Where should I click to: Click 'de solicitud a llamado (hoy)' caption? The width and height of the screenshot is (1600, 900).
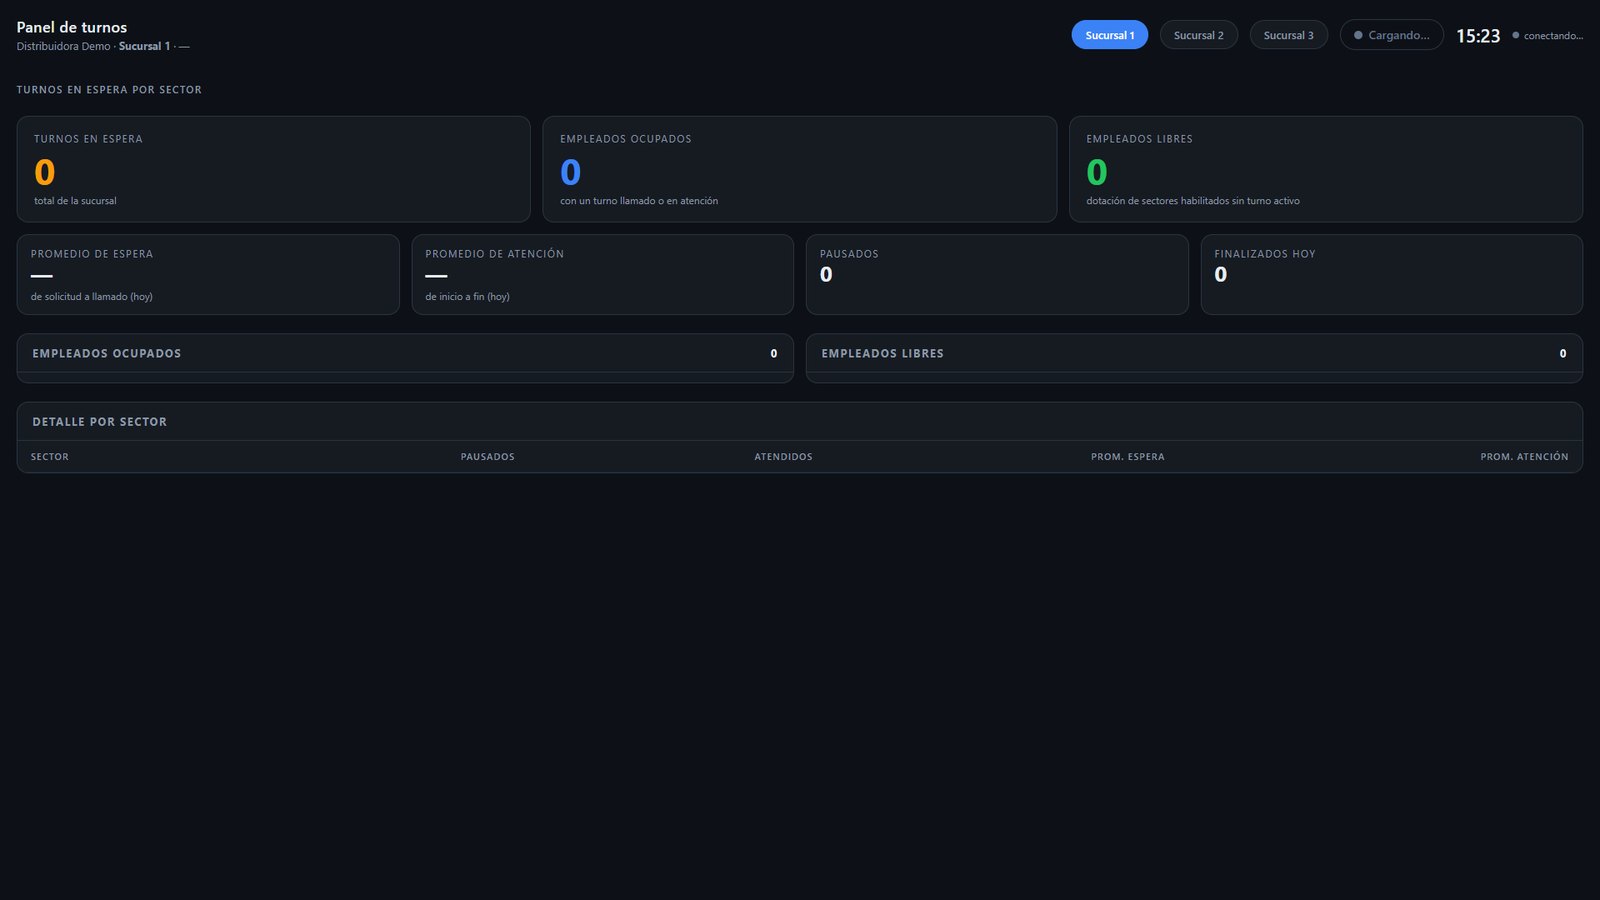[x=92, y=297]
